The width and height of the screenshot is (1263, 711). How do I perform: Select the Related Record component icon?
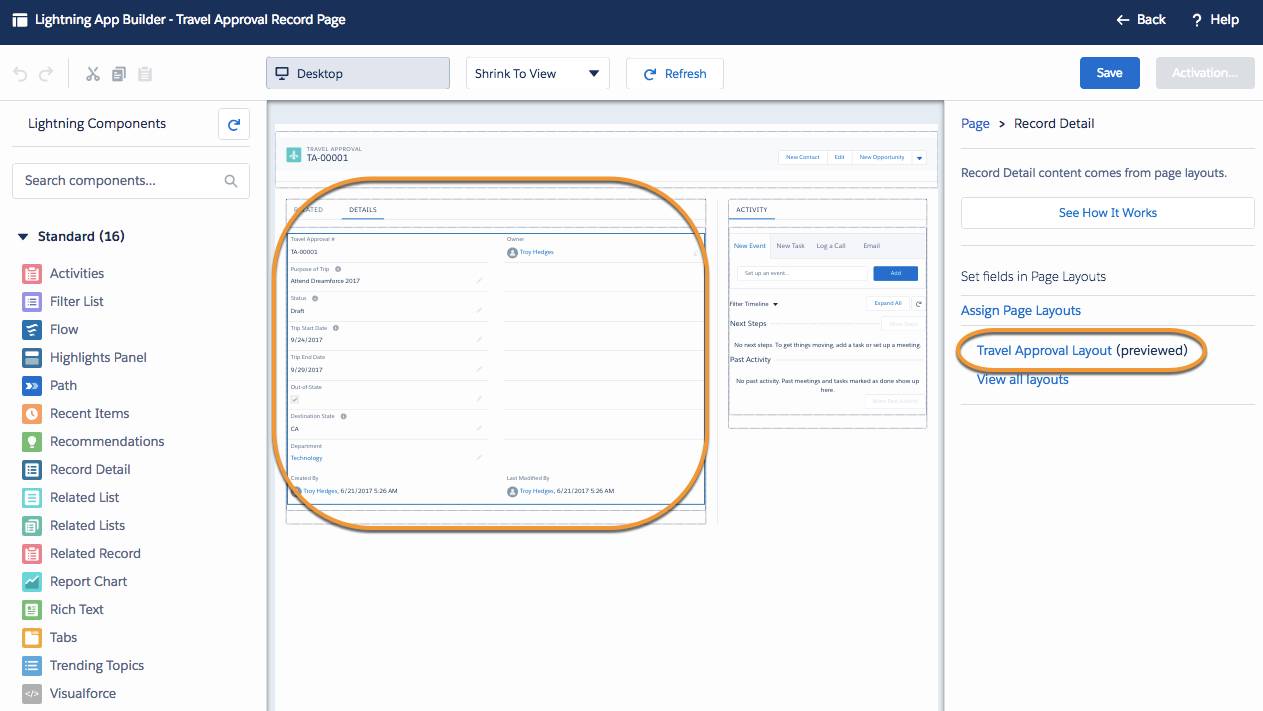pos(32,553)
